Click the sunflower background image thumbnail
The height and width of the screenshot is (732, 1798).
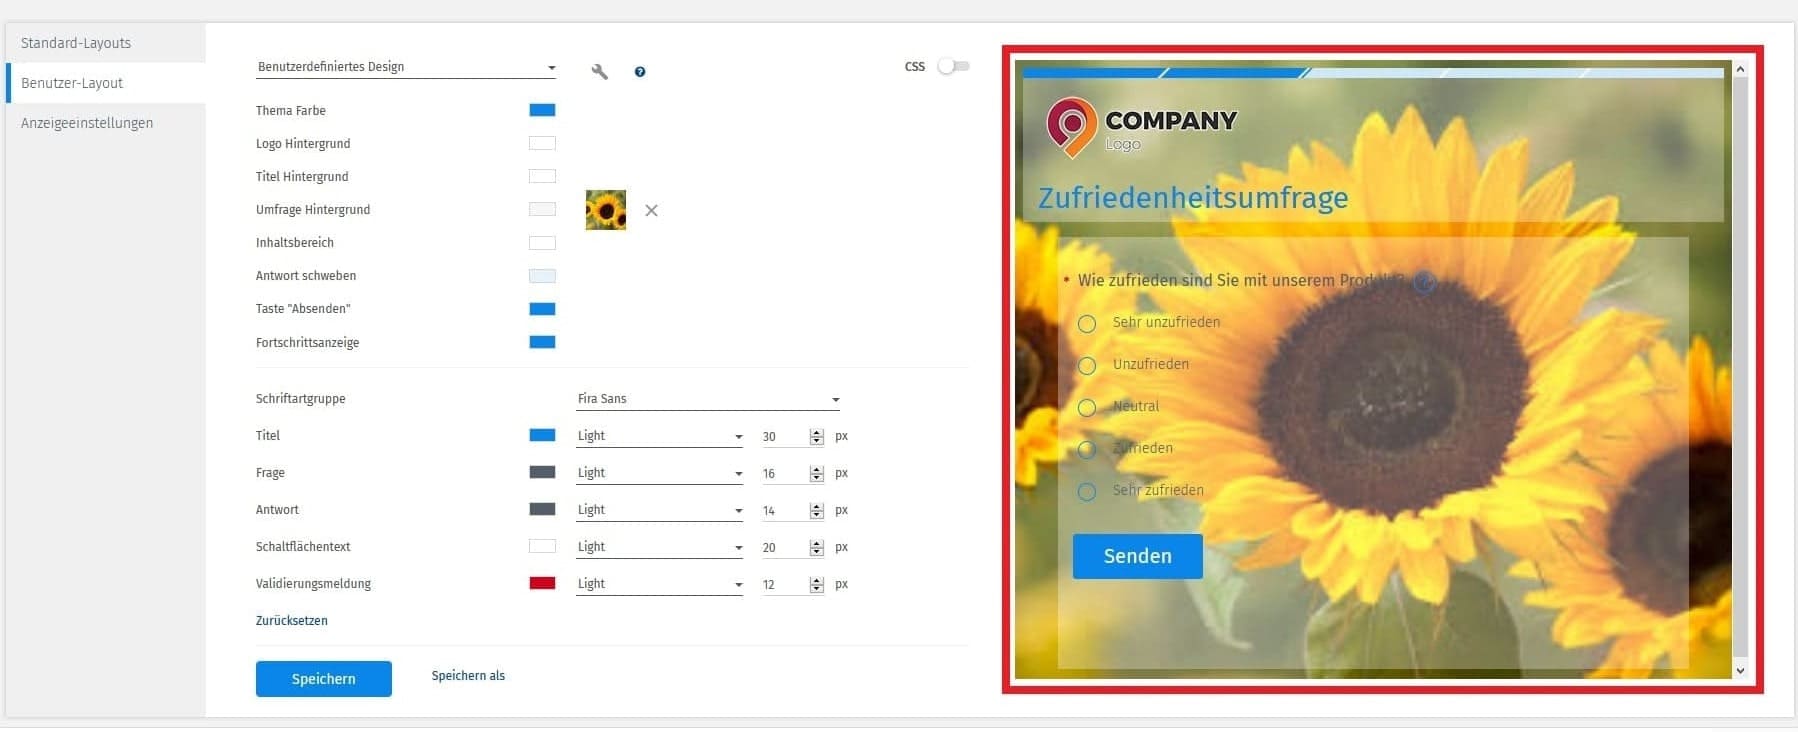(x=606, y=210)
